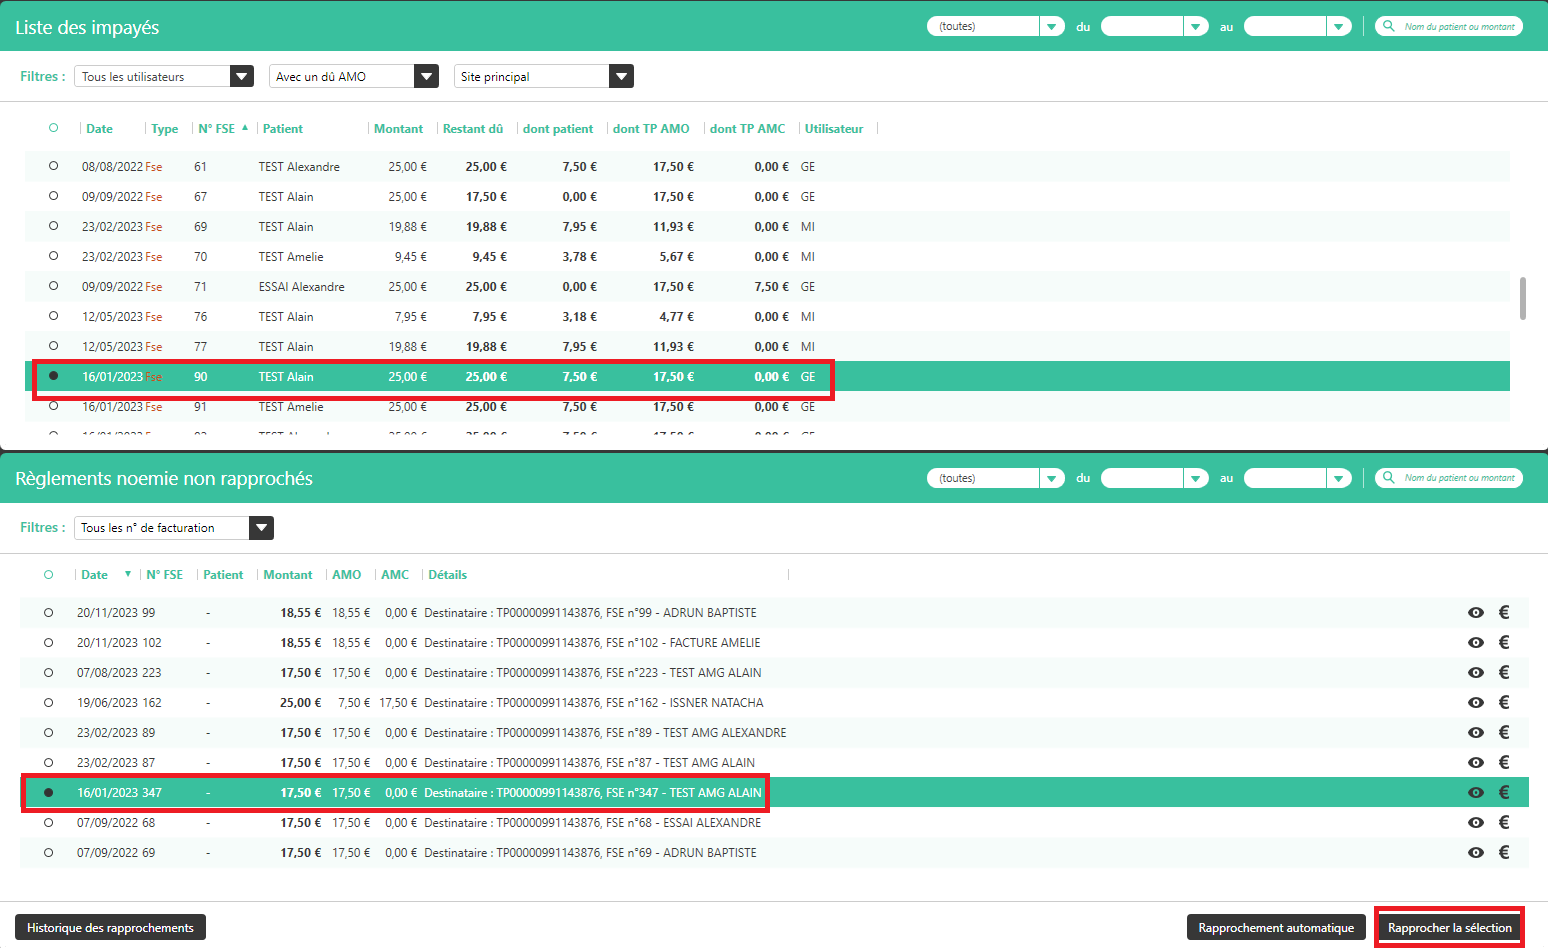Screen dimensions: 1548x948
Task: Click euro icon on FSE n°223 row
Action: [1503, 673]
